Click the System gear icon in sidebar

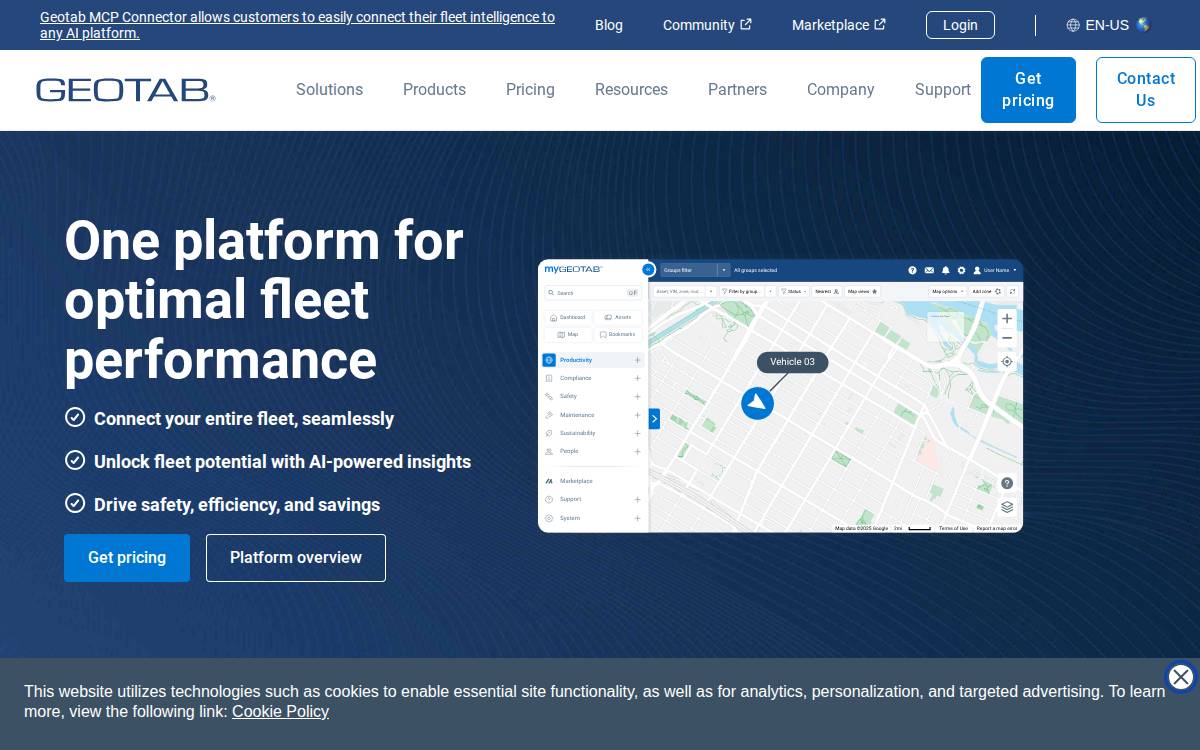[x=549, y=518]
